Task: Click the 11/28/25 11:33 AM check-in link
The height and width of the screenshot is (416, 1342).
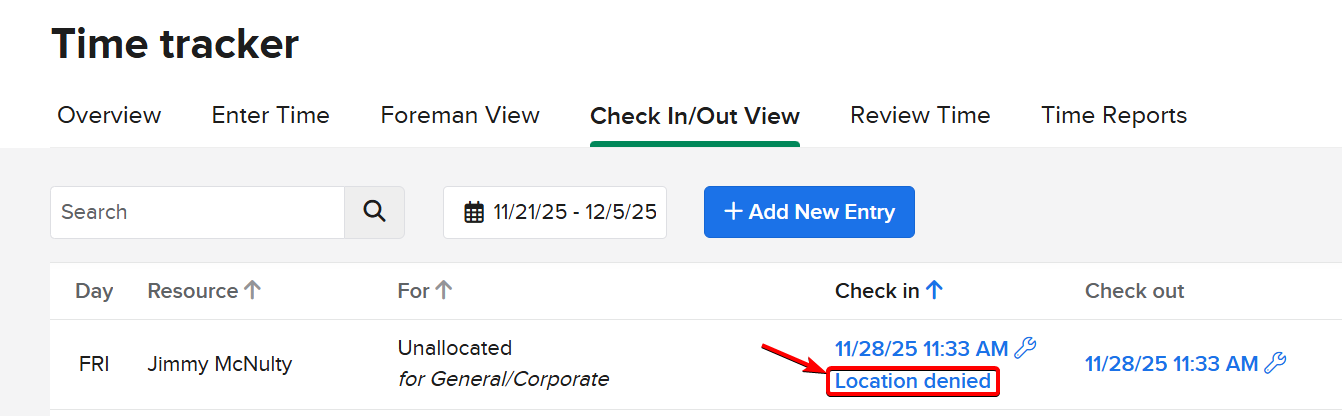Action: 921,348
